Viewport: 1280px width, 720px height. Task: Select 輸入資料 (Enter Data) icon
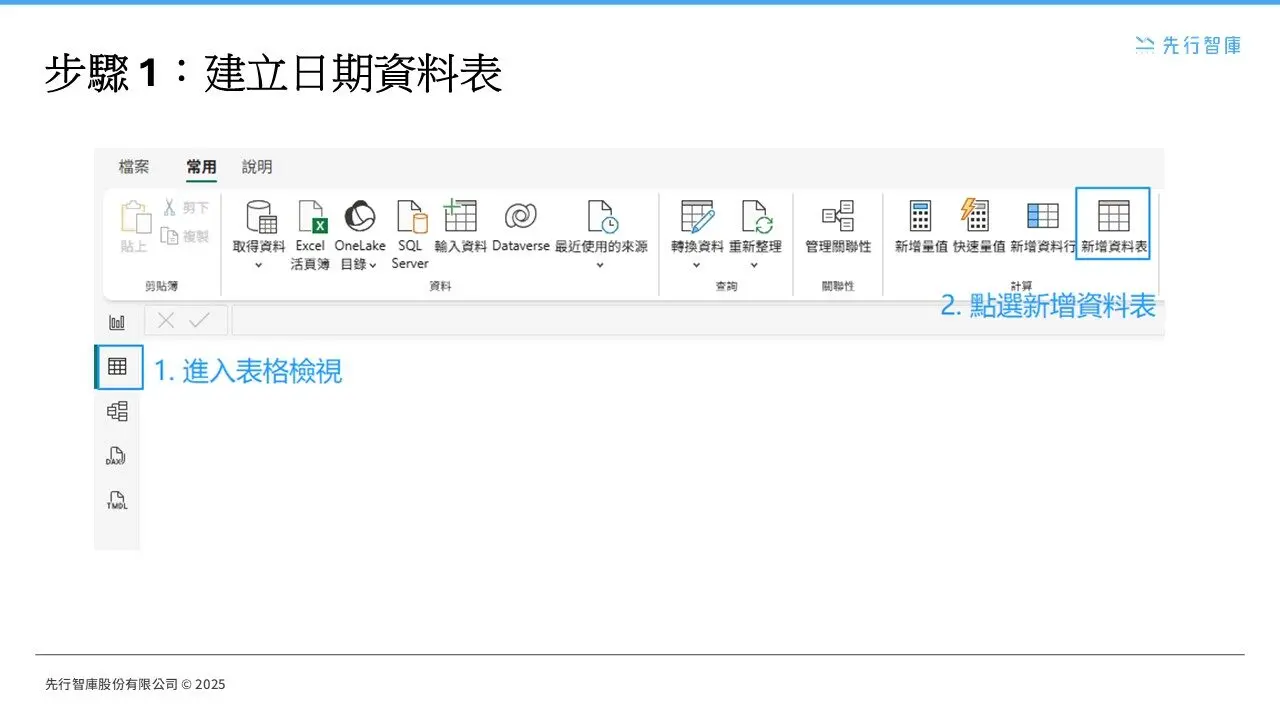(x=460, y=216)
